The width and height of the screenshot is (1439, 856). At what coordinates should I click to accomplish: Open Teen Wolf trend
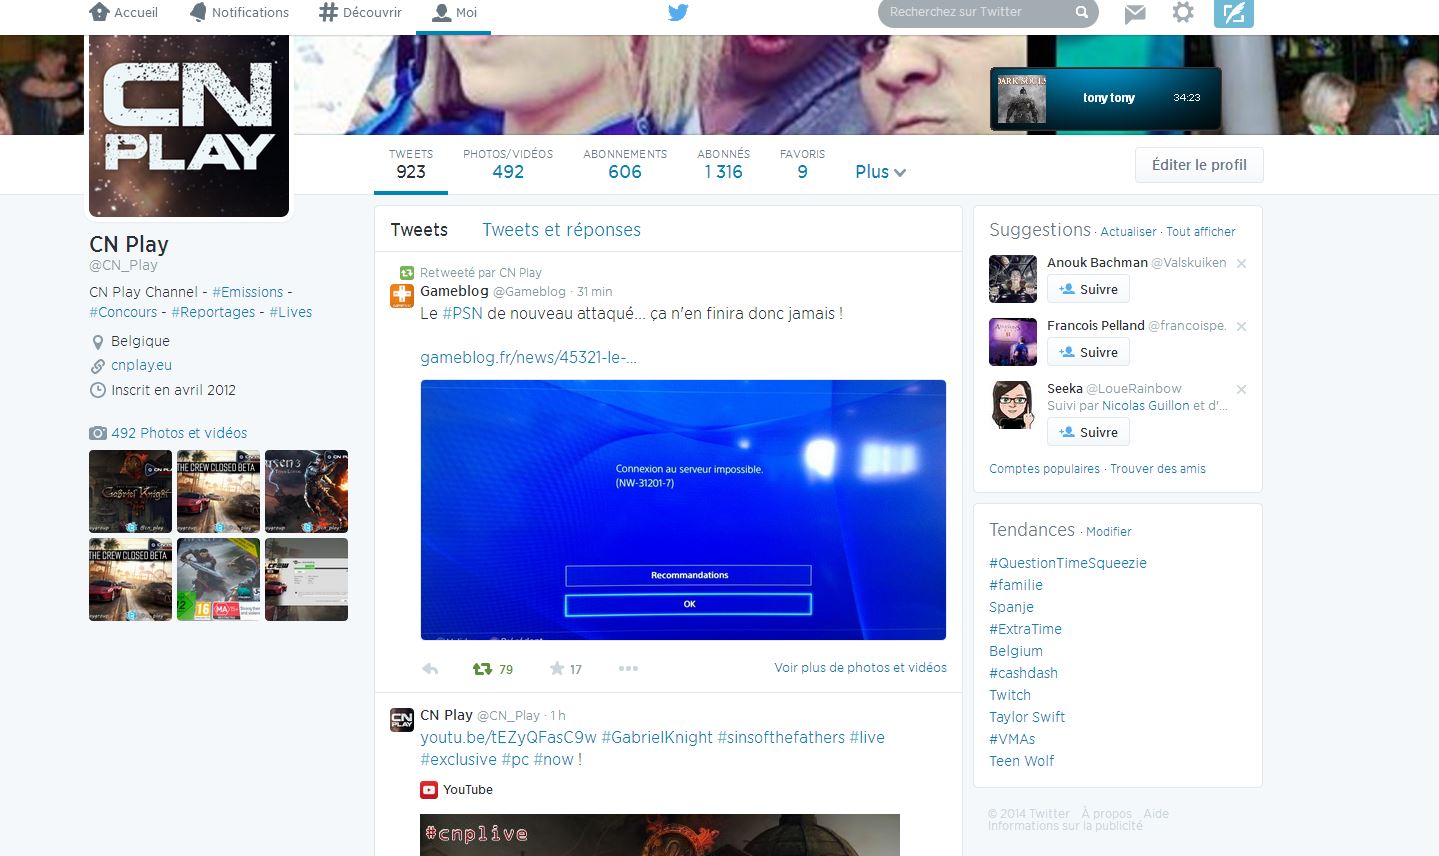[x=1021, y=761]
